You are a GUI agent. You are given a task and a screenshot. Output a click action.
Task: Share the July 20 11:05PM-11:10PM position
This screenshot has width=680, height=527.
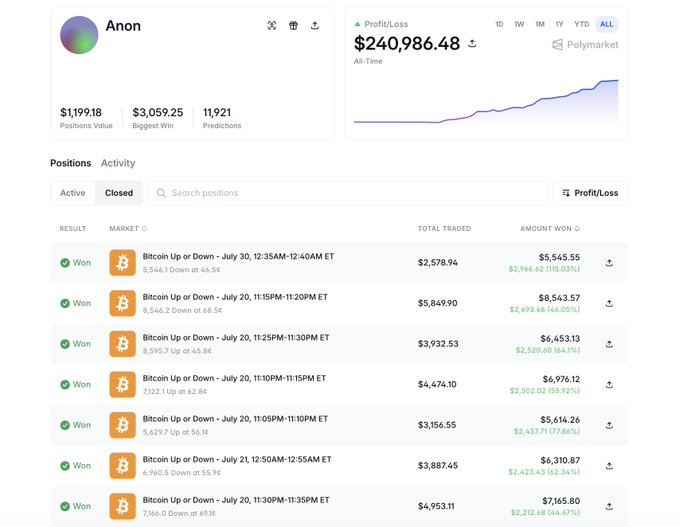point(609,425)
